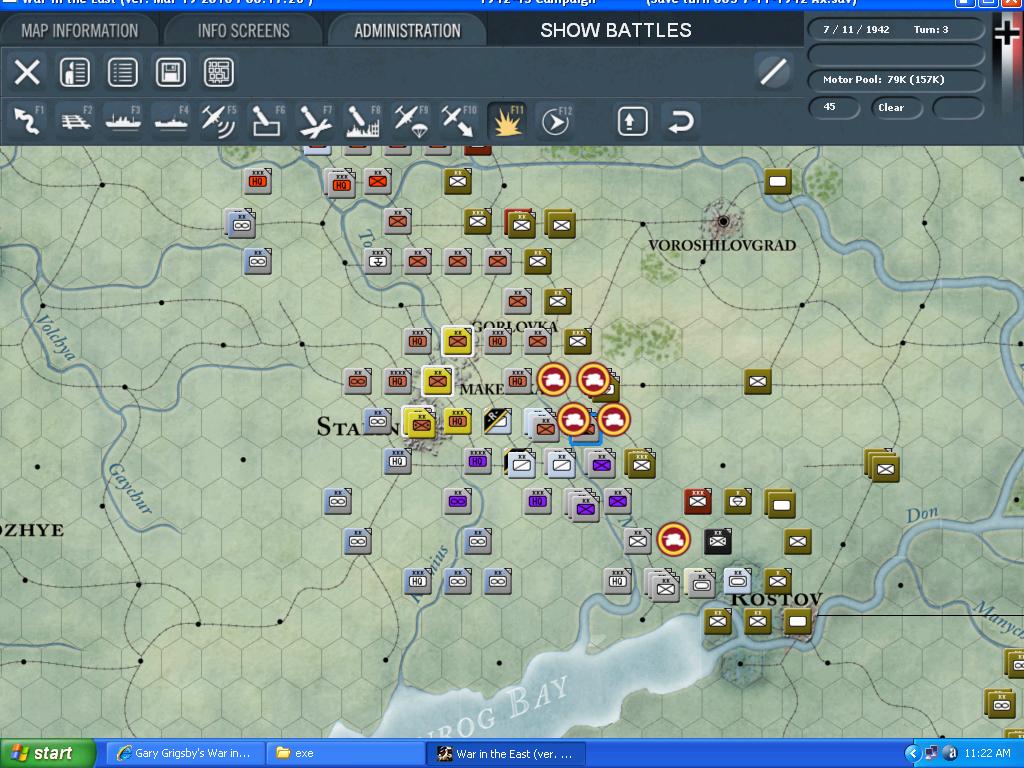Screen dimensions: 1024x768
Task: Click F12 end turn icon
Action: coord(556,121)
